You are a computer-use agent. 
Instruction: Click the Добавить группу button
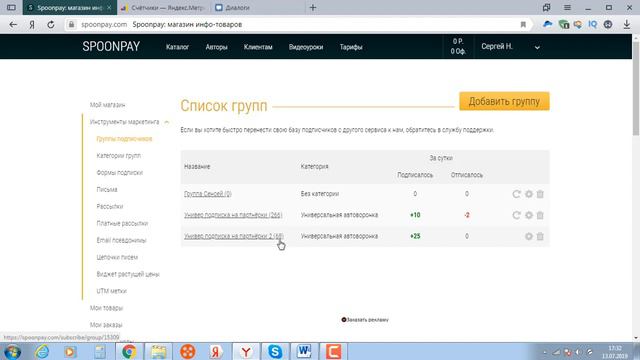[504, 101]
